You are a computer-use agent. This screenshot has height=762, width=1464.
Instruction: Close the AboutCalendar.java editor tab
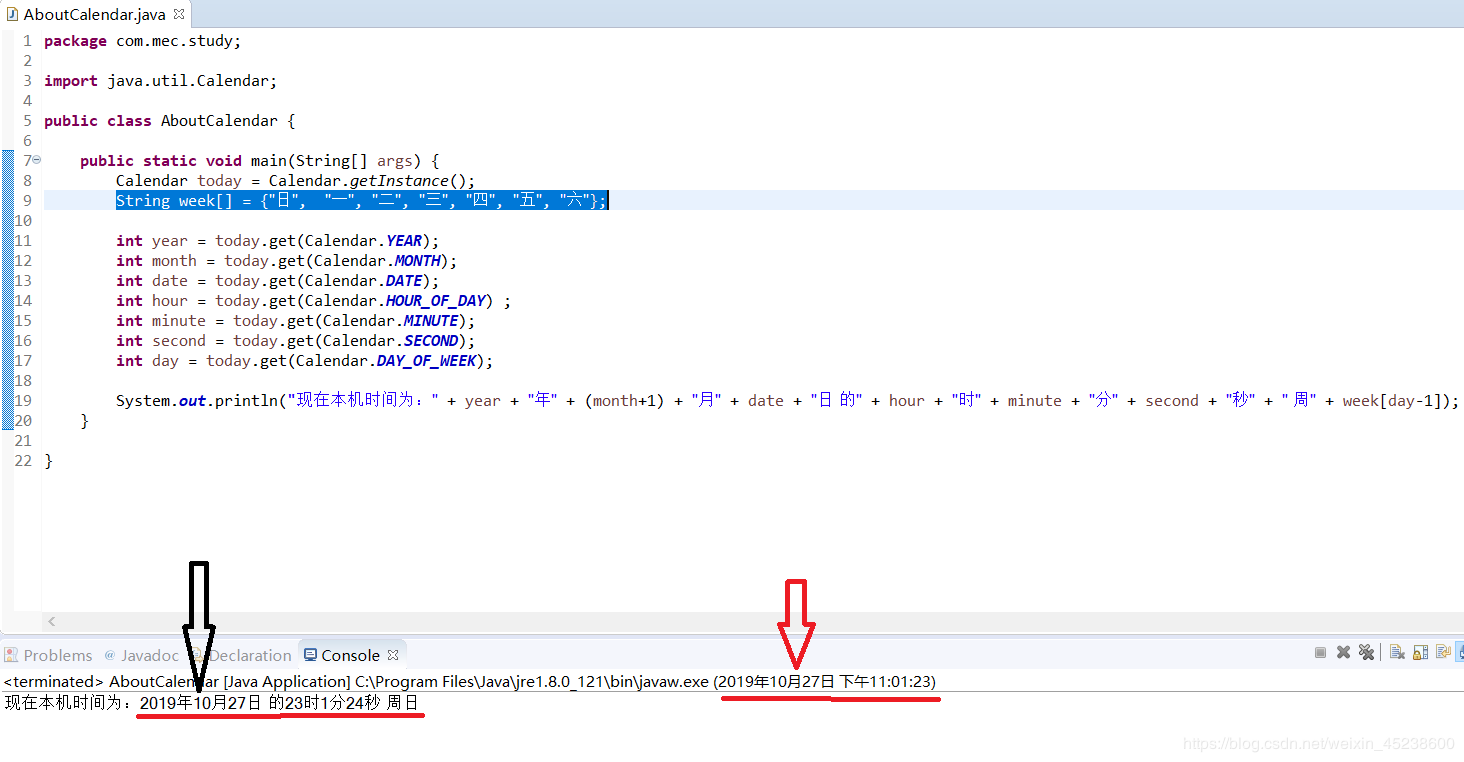click(180, 14)
